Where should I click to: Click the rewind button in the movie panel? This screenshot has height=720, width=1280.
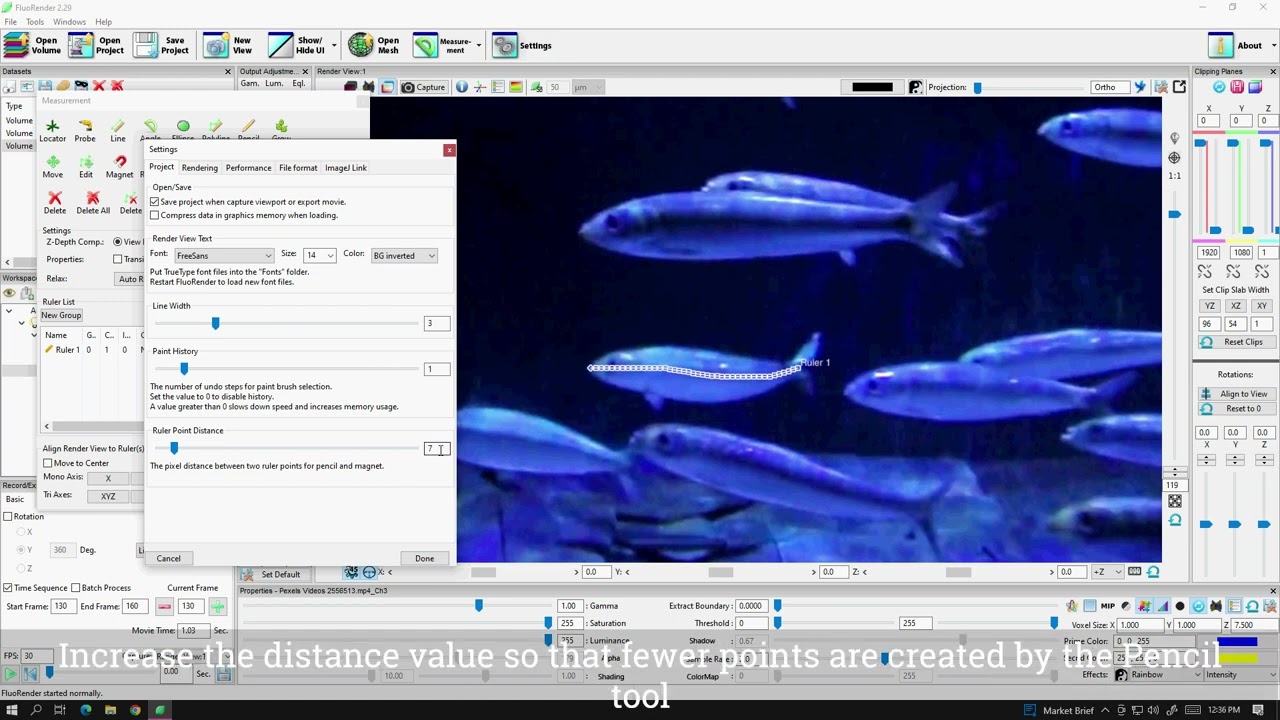coord(30,674)
